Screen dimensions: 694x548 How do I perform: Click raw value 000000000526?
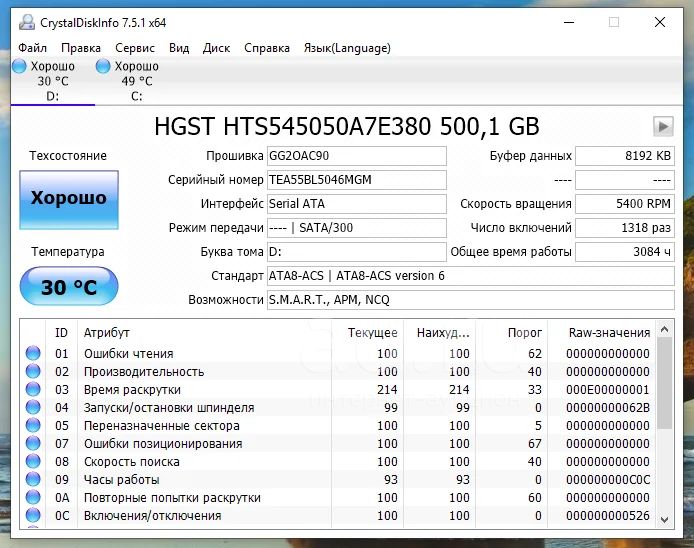click(608, 516)
